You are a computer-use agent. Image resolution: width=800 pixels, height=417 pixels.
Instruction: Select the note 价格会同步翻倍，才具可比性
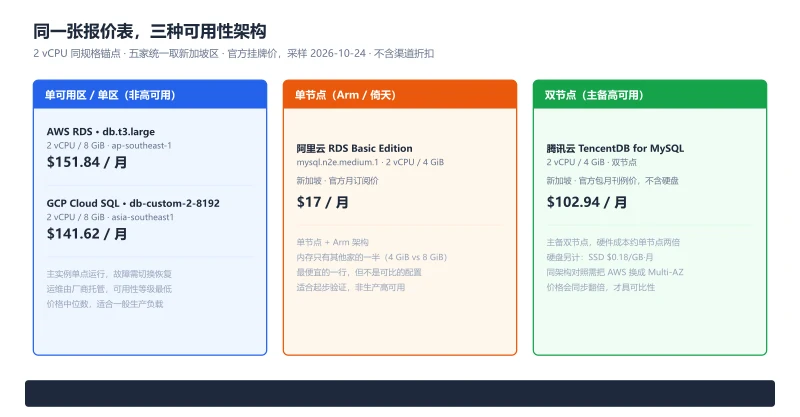tap(601, 287)
